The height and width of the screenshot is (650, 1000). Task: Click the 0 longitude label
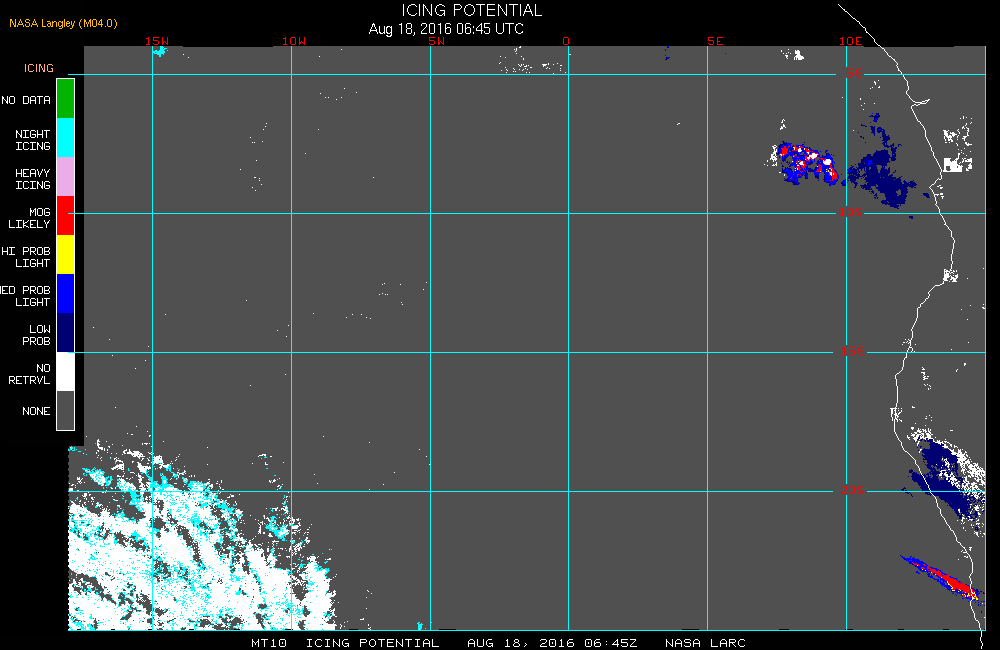(566, 41)
